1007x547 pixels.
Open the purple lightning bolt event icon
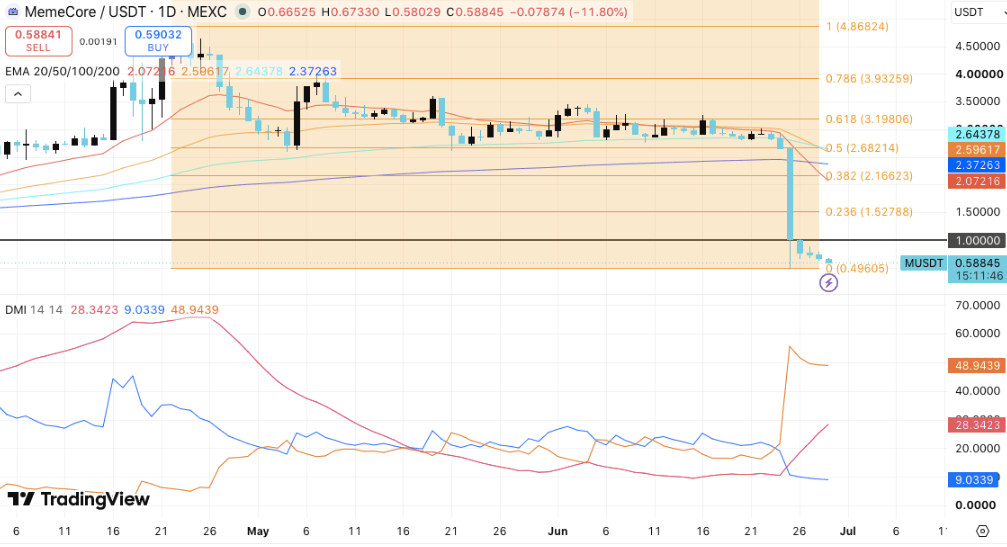[828, 282]
